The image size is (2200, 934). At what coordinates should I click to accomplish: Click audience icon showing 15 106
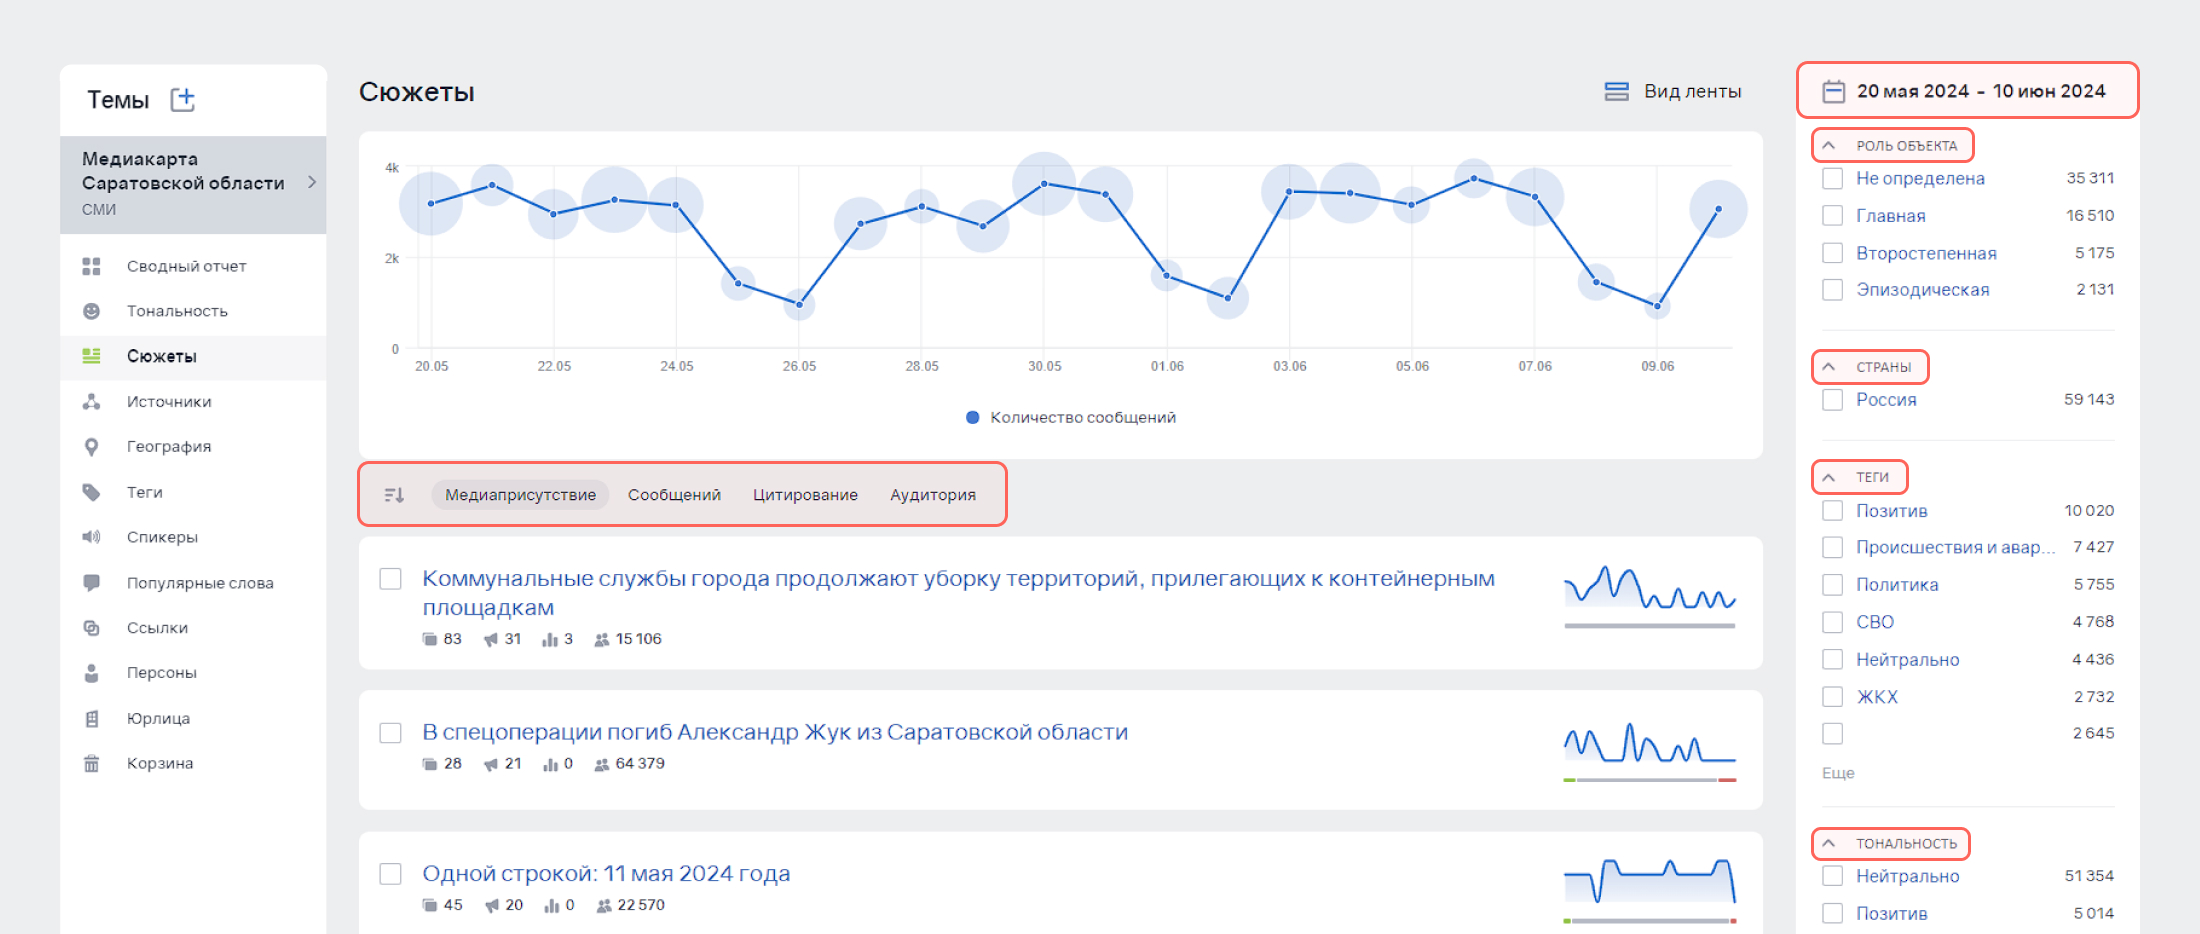(x=601, y=639)
